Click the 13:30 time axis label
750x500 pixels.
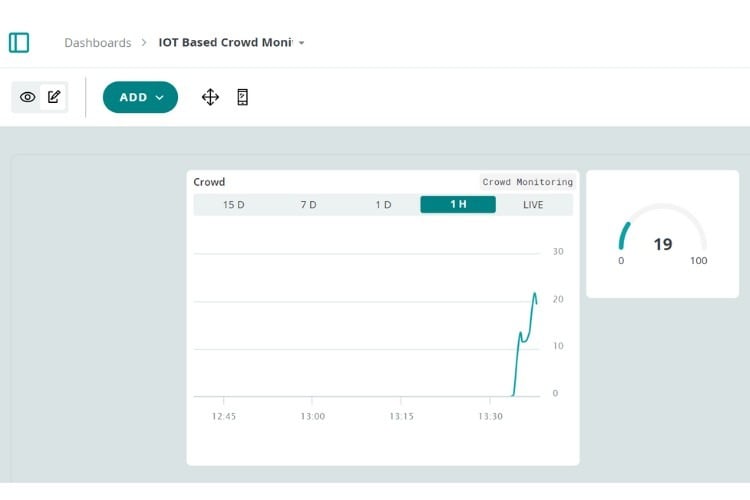click(490, 416)
